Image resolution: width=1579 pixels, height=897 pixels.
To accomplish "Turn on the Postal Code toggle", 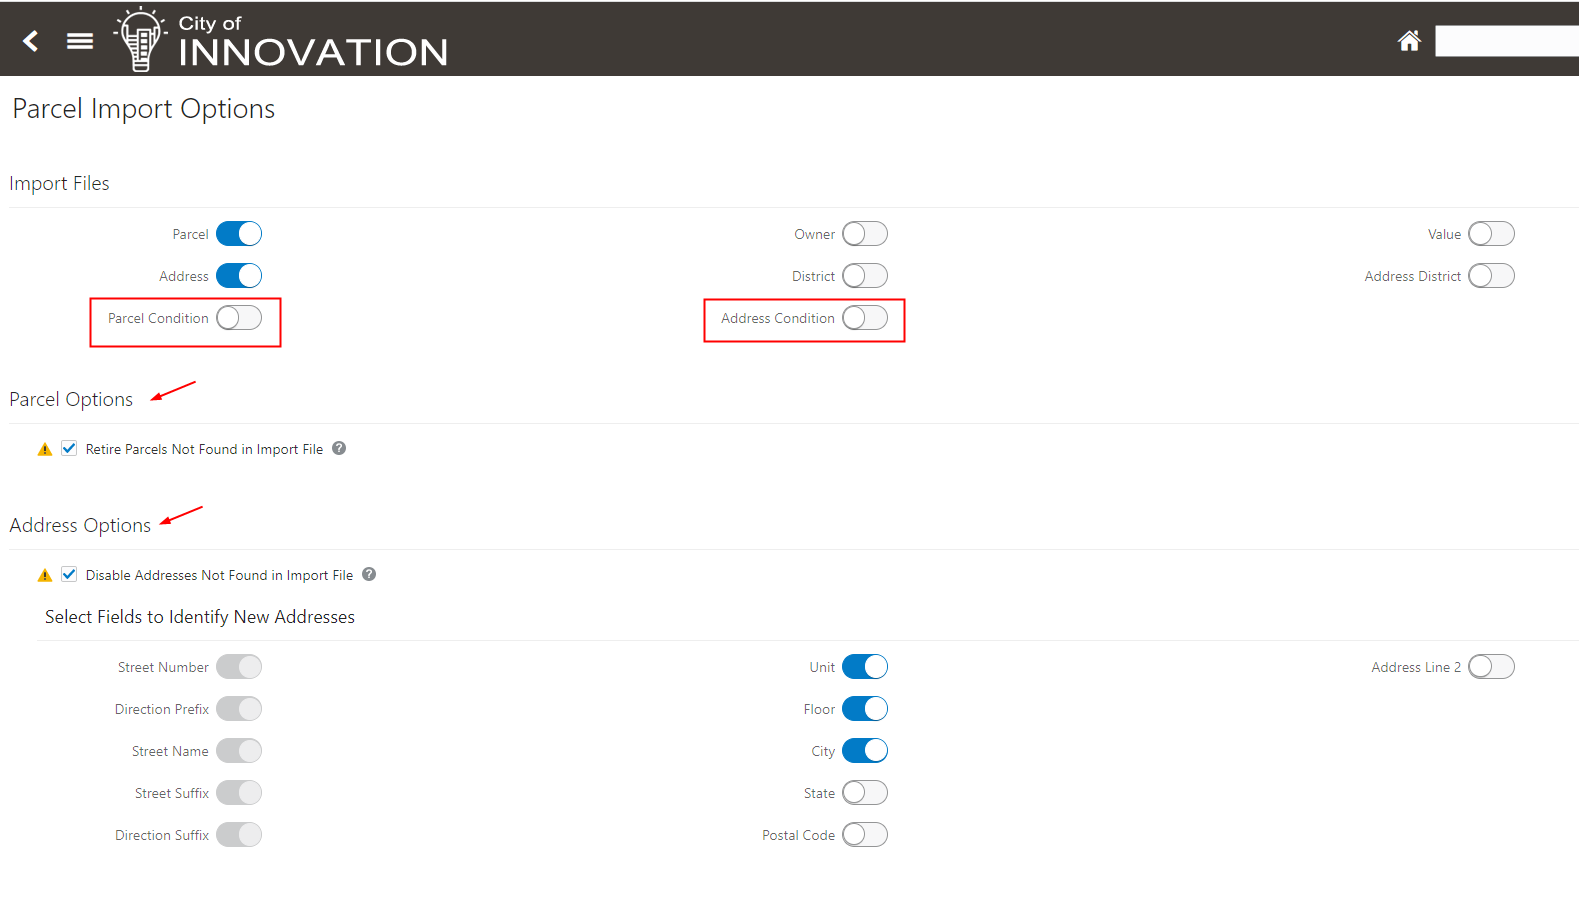I will pyautogui.click(x=865, y=835).
